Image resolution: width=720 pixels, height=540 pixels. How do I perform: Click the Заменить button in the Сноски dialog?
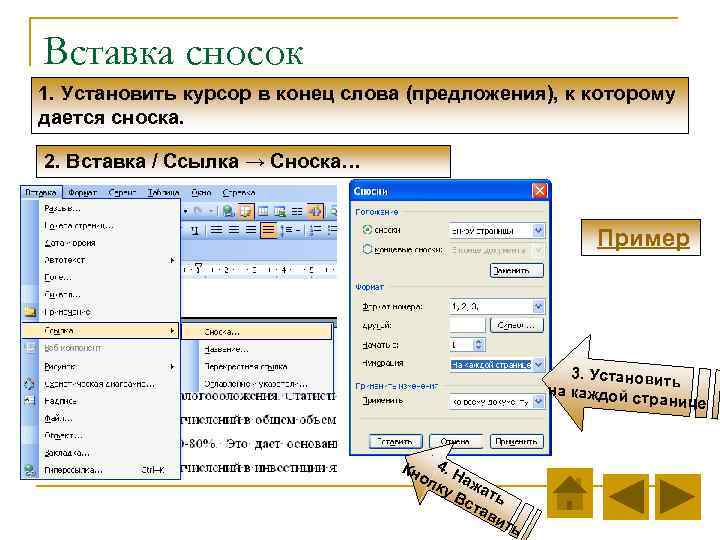tap(517, 270)
